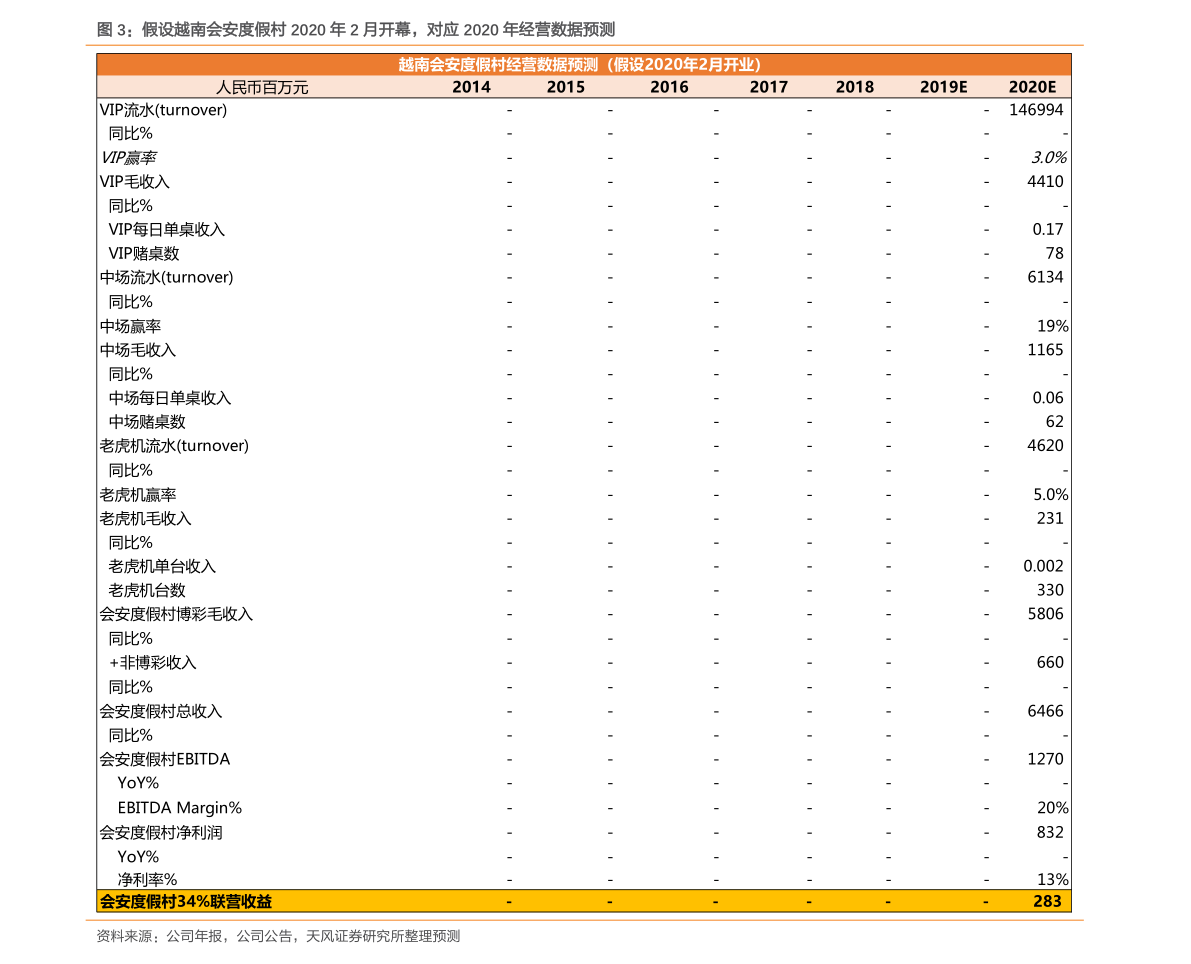Click the 资料来源 source footnote text
Viewport: 1191px width, 964px height.
[x=278, y=937]
